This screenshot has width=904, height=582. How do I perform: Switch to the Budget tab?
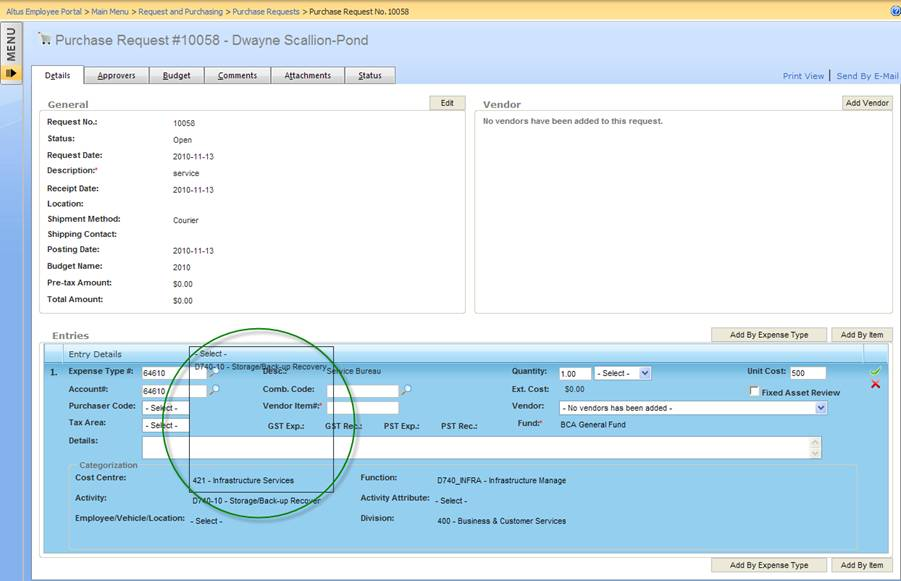tap(176, 76)
